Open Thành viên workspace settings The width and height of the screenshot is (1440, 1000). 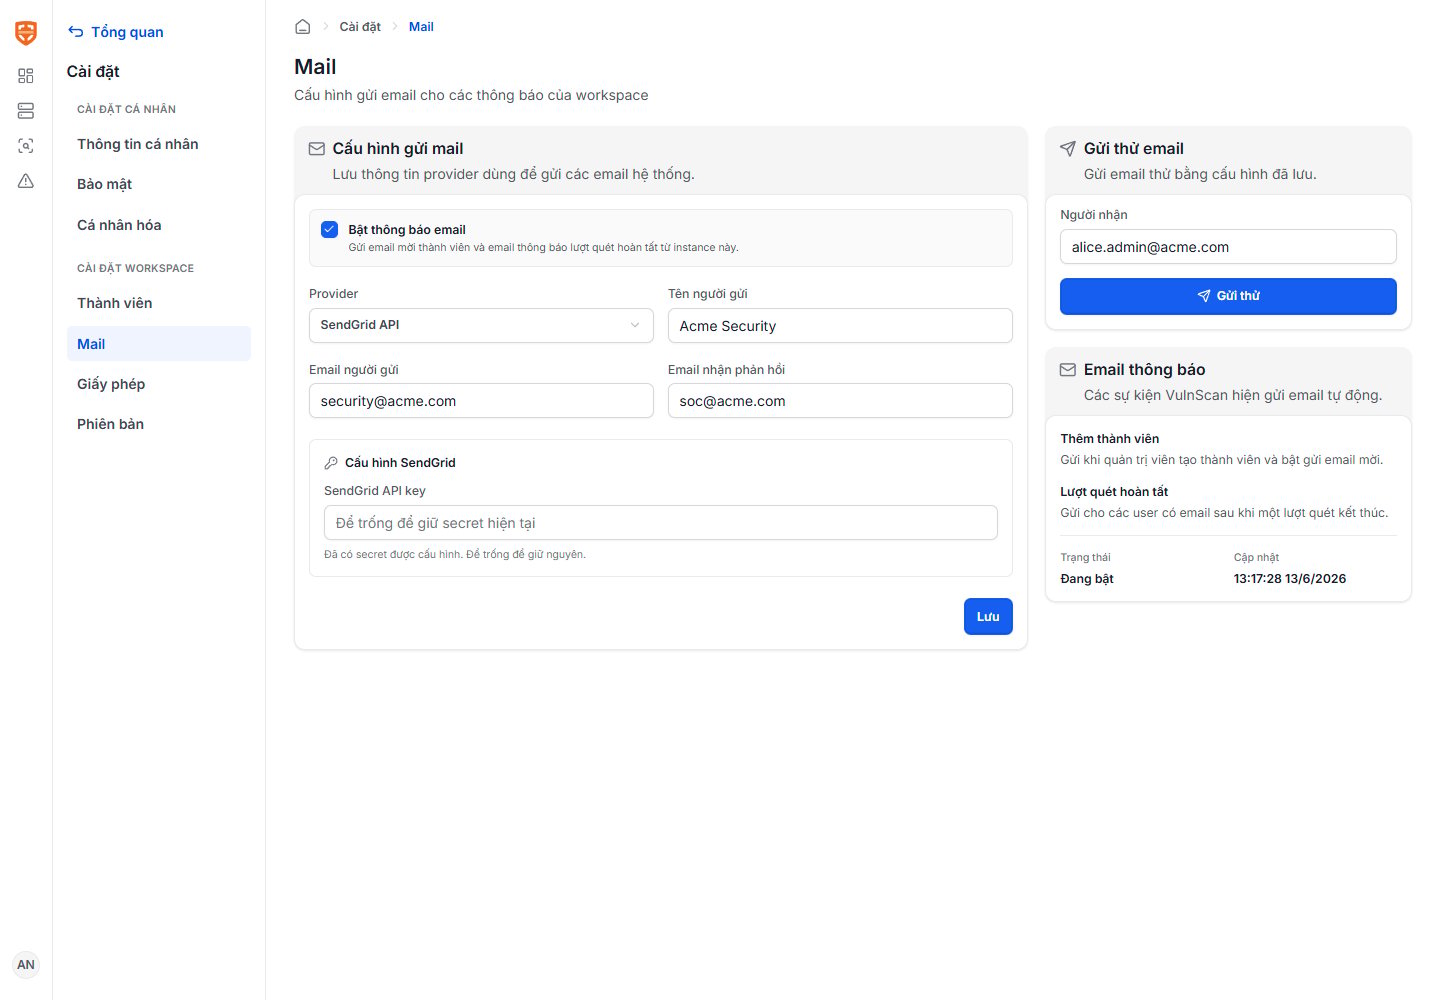coord(159,303)
